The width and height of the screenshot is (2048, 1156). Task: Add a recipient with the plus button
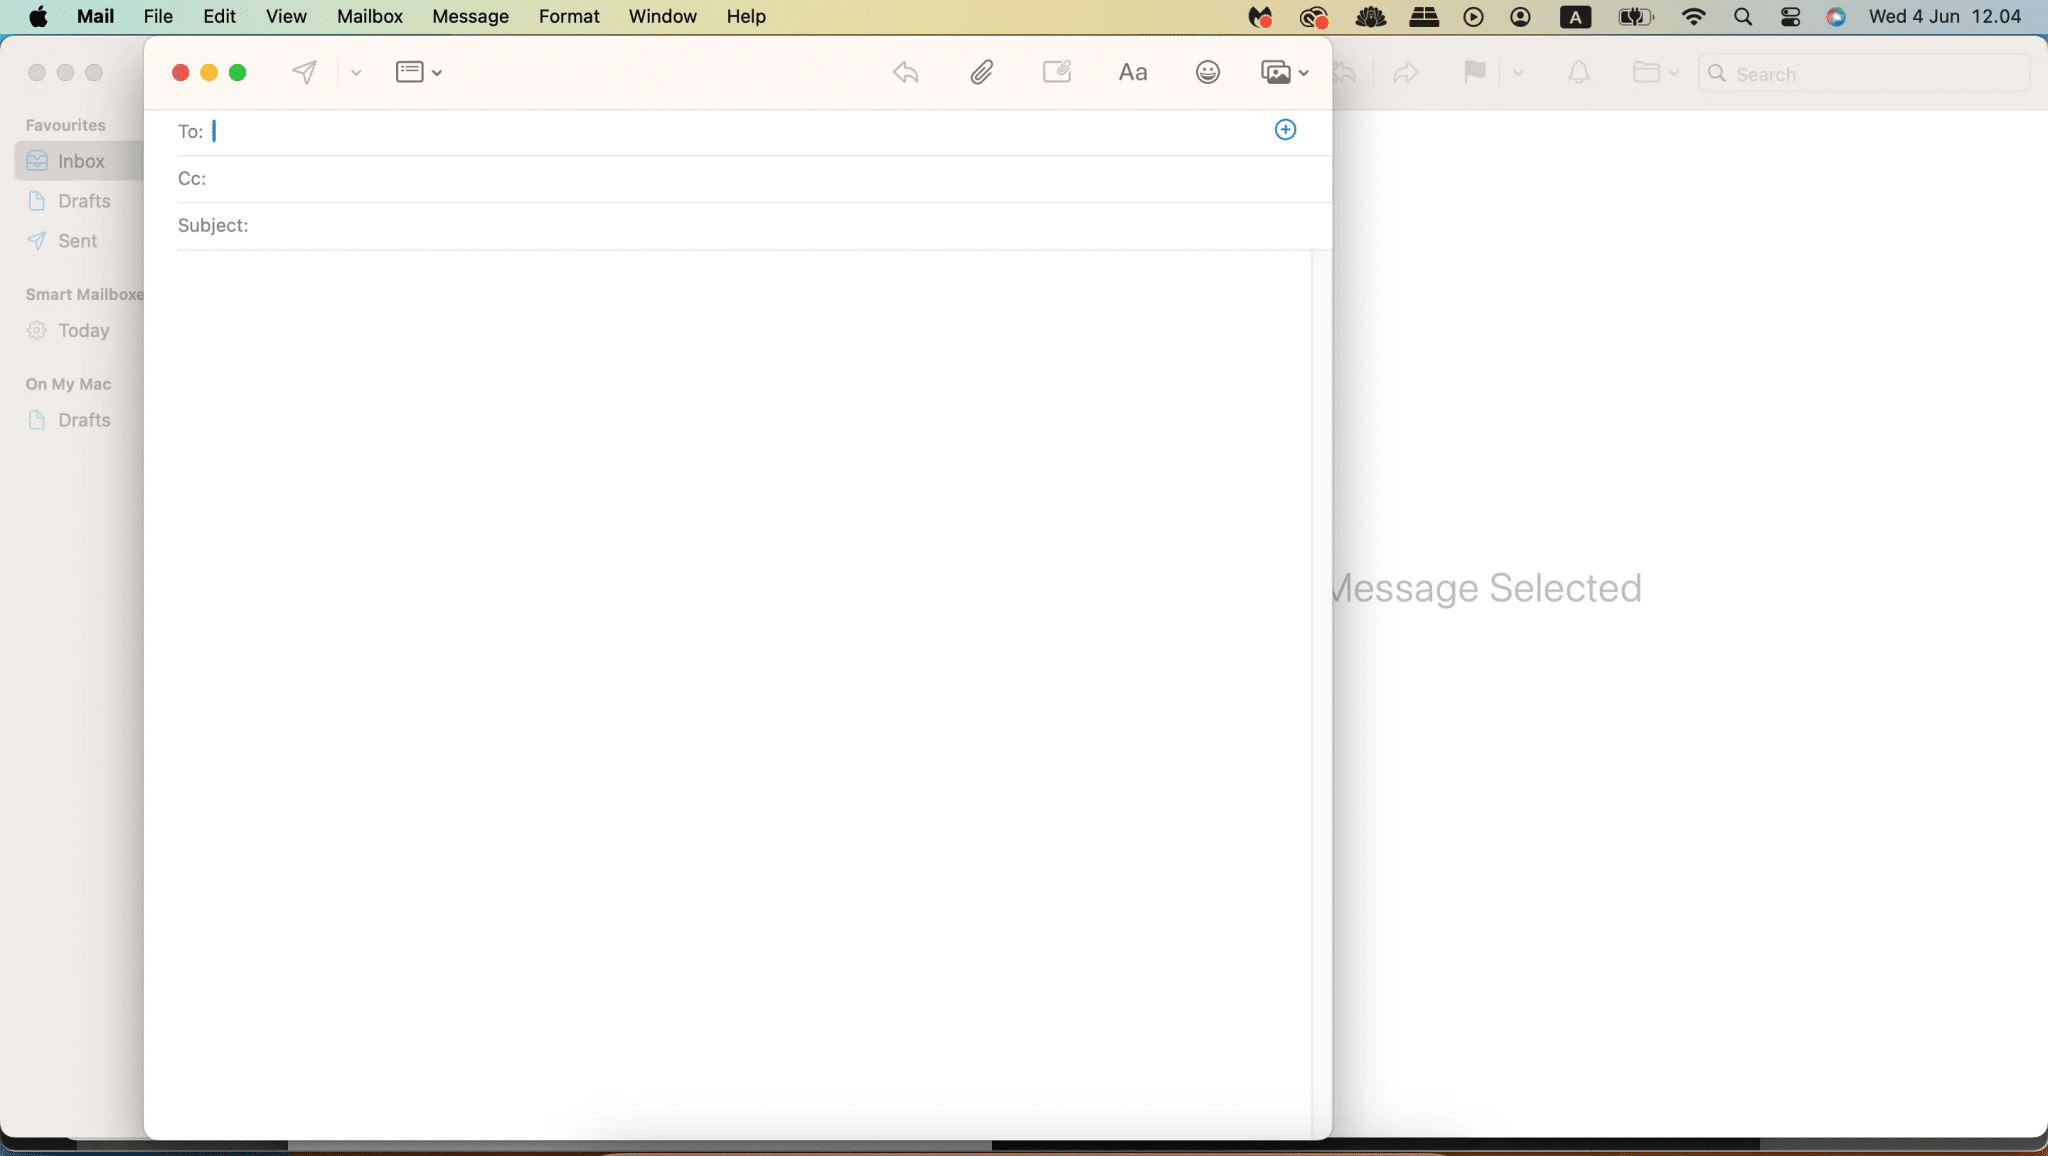pyautogui.click(x=1285, y=129)
